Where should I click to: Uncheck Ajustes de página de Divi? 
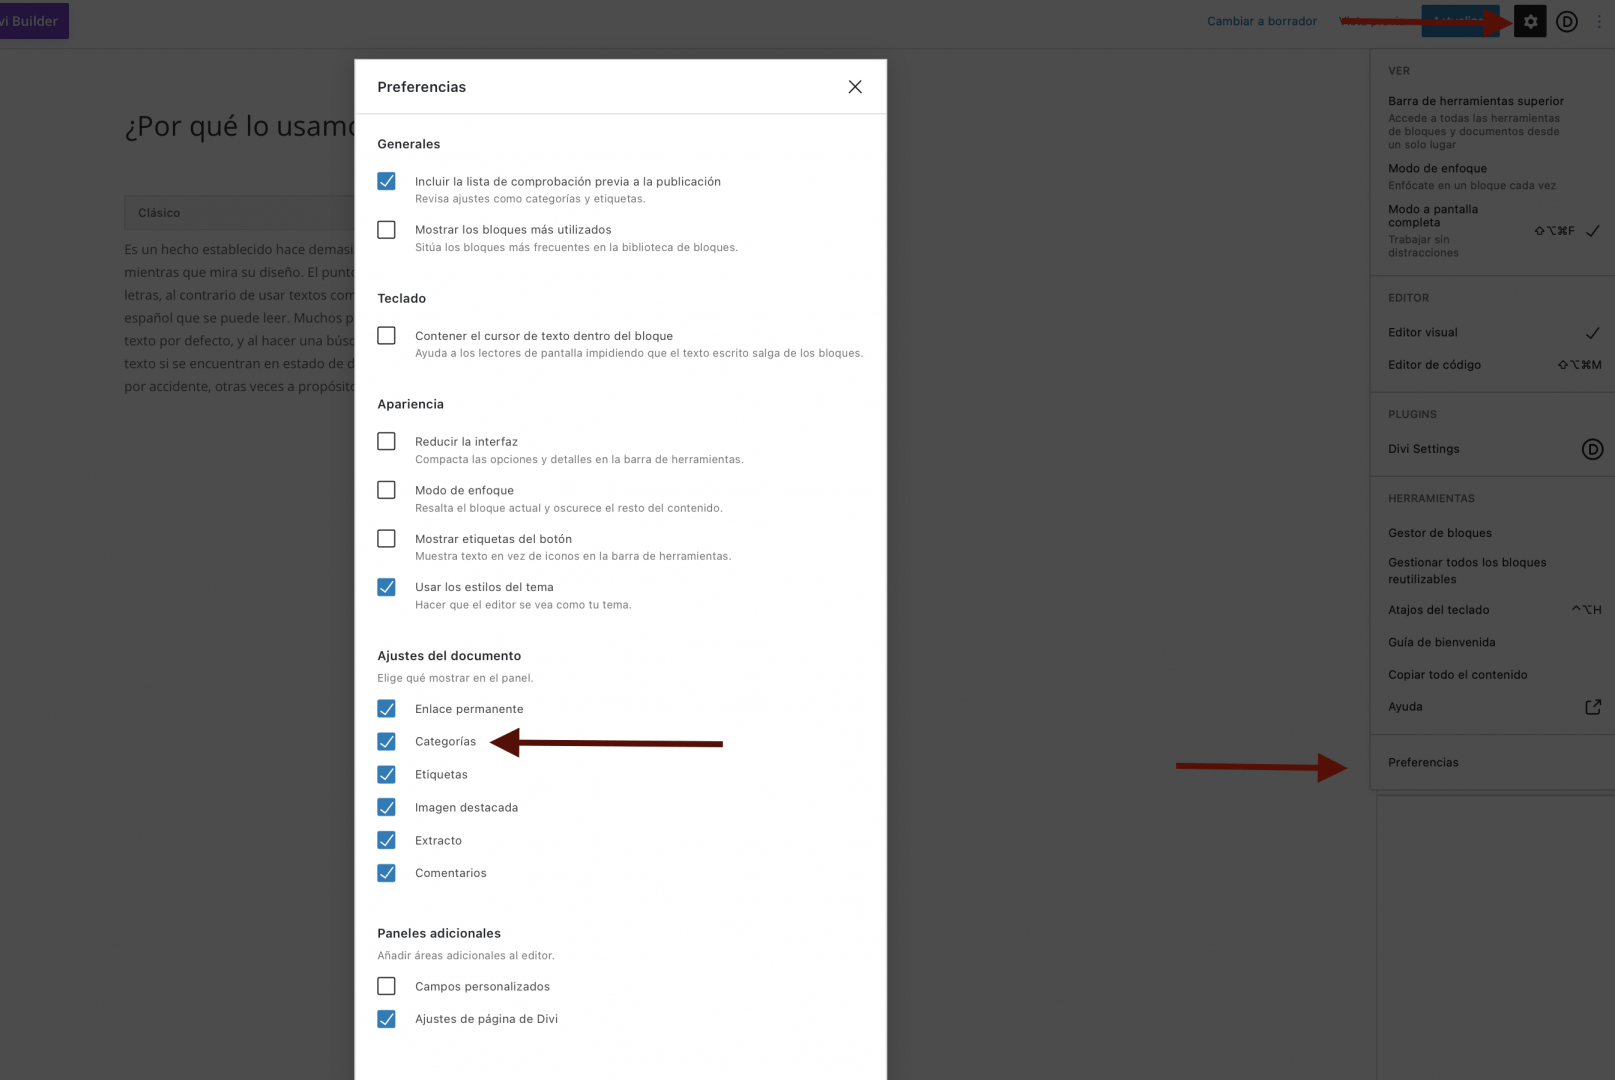pyautogui.click(x=386, y=1019)
